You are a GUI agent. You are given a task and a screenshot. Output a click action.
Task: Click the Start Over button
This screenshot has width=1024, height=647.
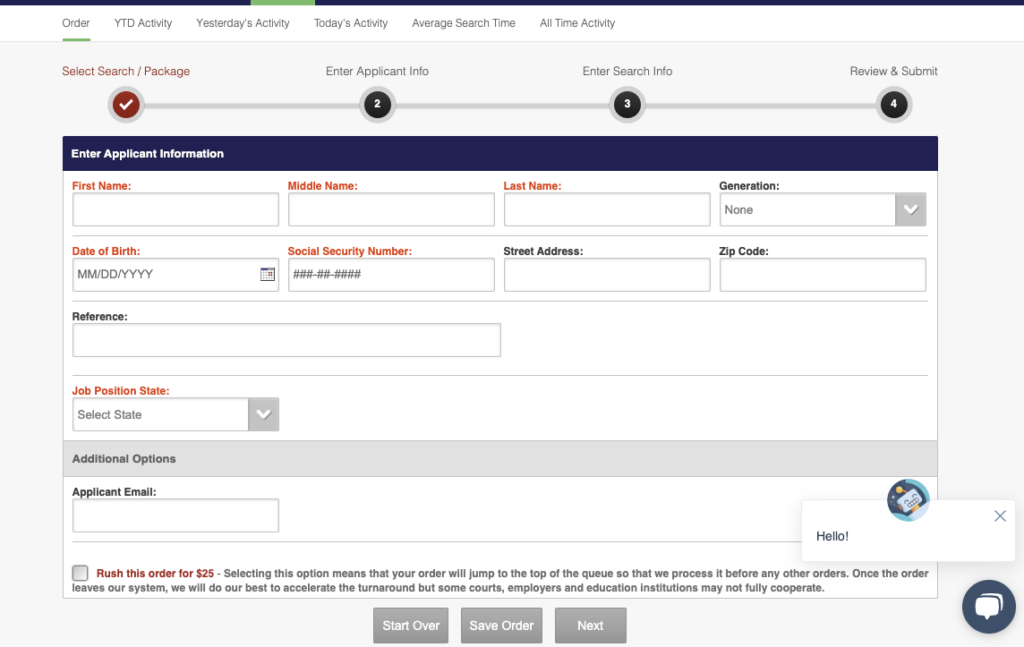(411, 625)
